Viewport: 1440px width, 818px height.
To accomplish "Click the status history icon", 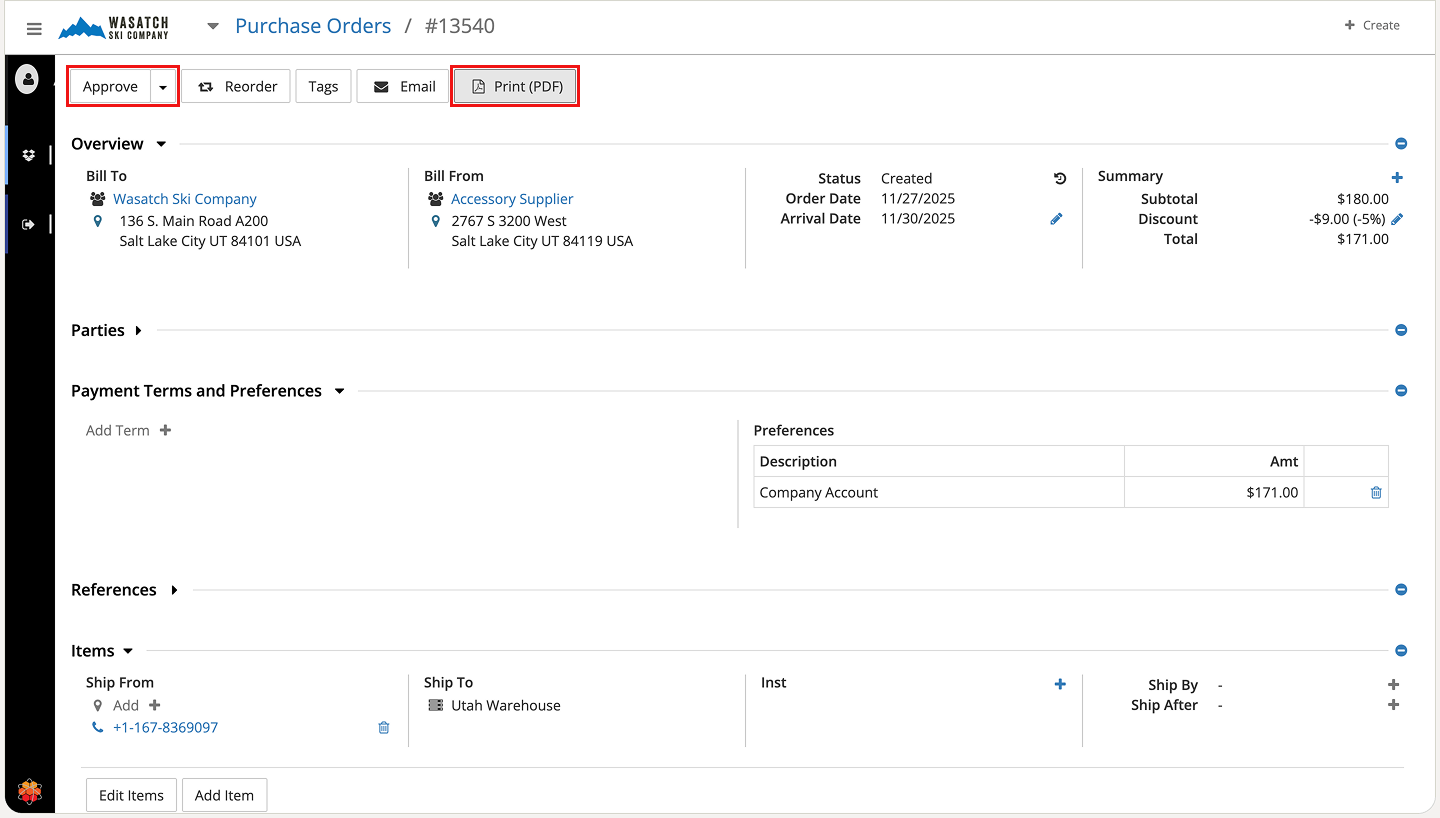I will (1060, 179).
